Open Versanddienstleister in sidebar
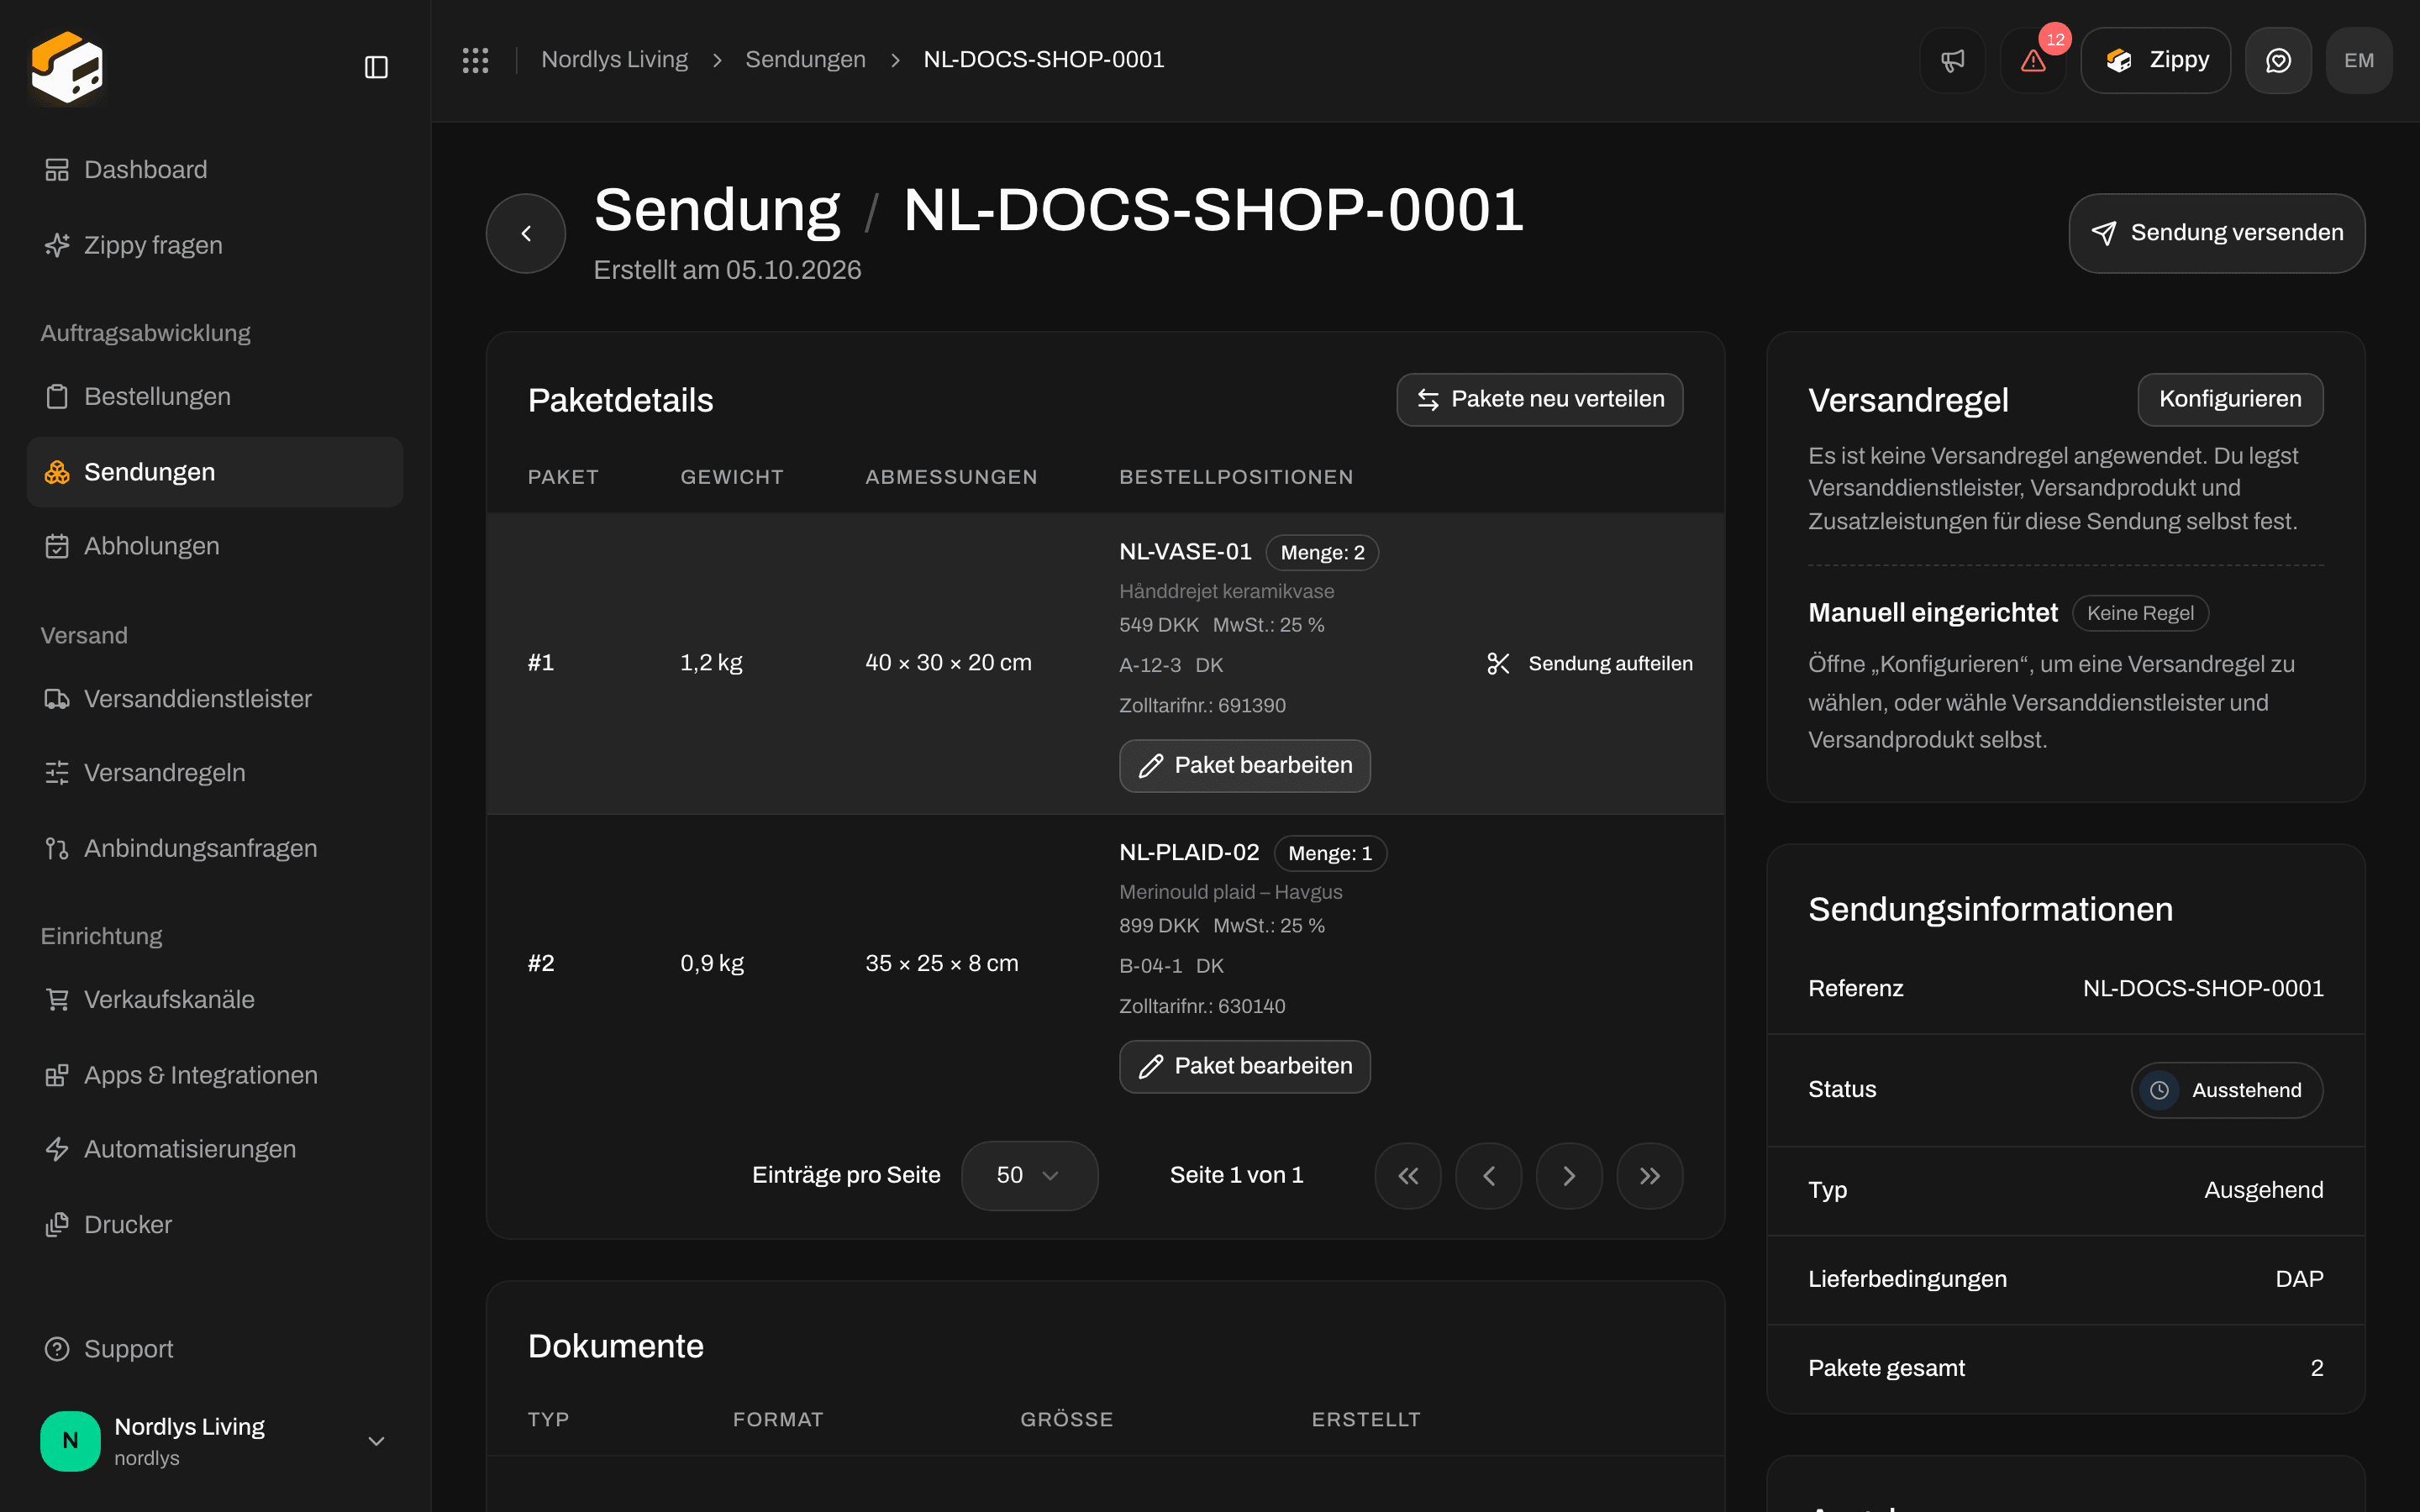2420x1512 pixels. coord(215,698)
